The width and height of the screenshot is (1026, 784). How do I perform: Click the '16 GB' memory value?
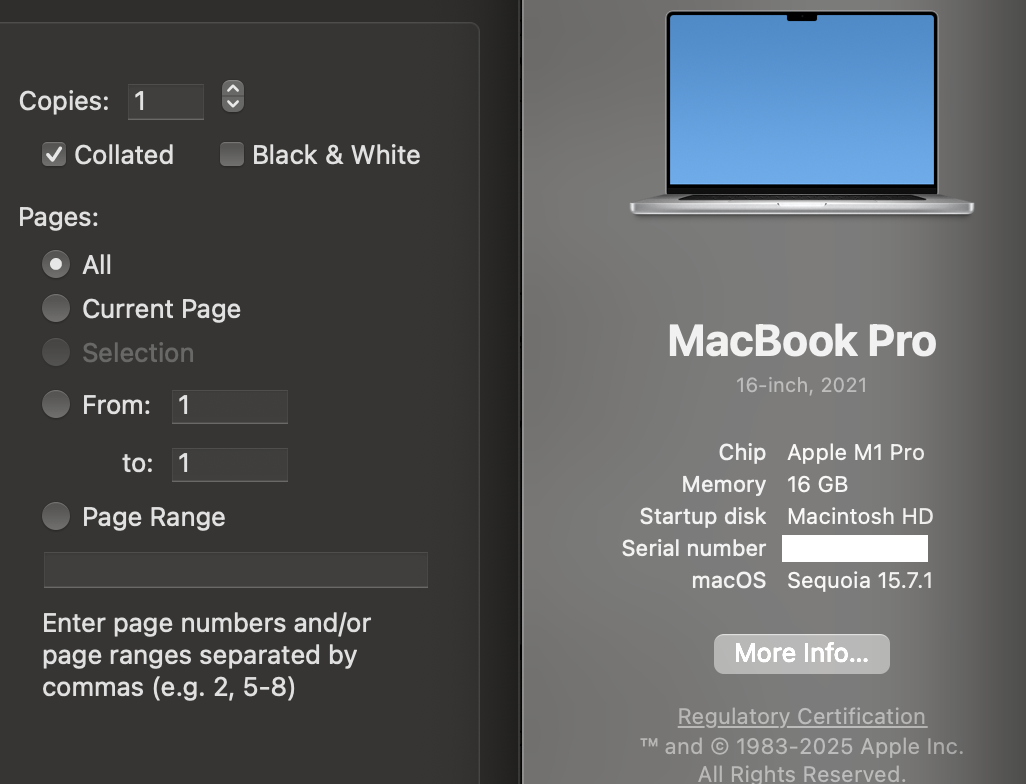point(817,484)
